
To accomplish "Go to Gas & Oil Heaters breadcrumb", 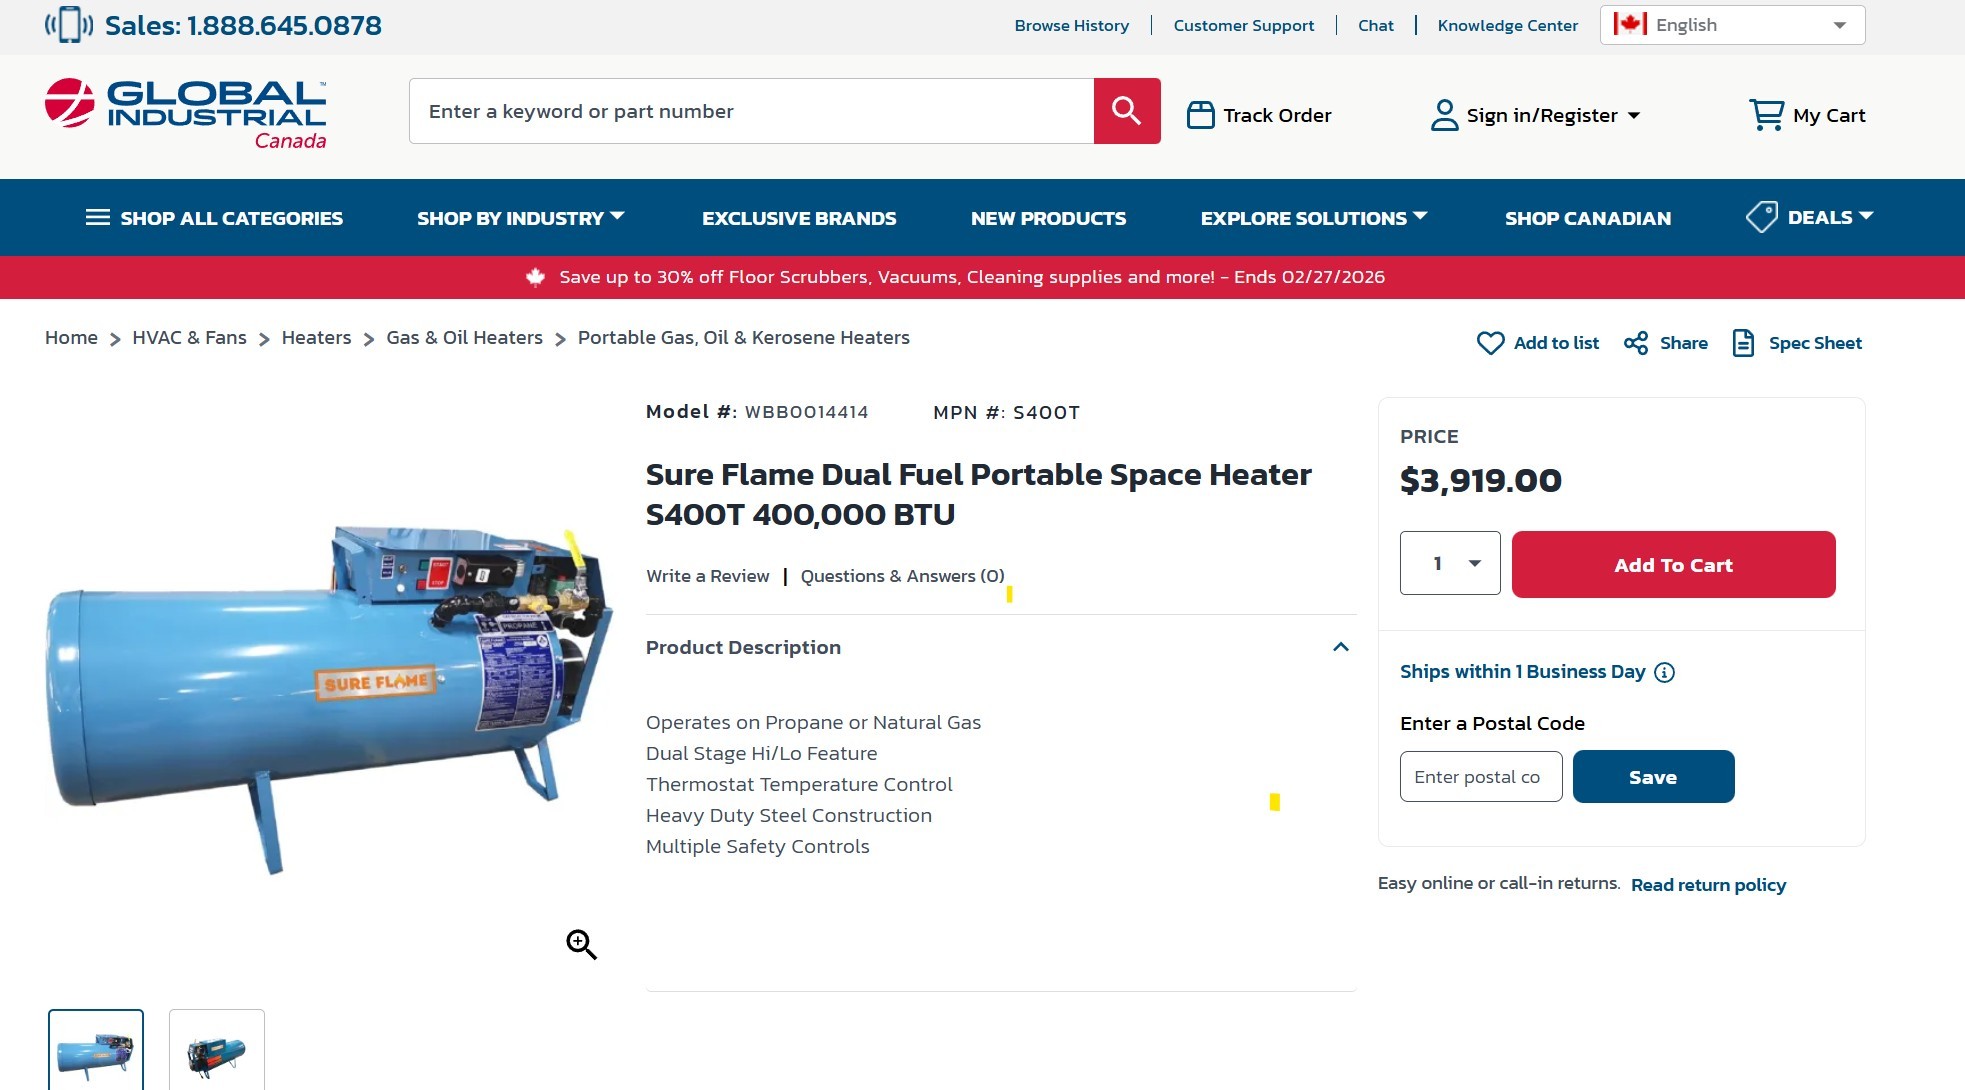I will 464,338.
